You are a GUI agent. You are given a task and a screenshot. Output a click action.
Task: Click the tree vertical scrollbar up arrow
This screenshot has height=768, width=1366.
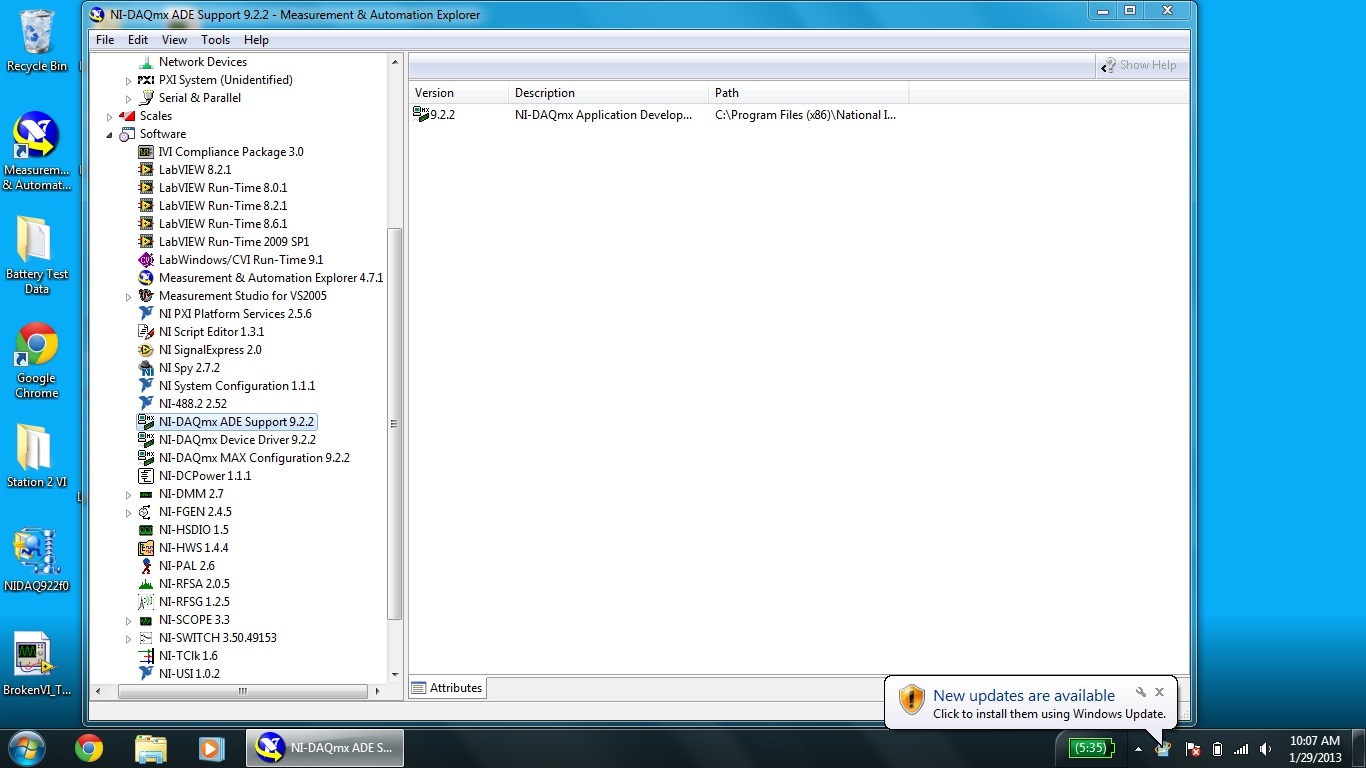click(395, 62)
